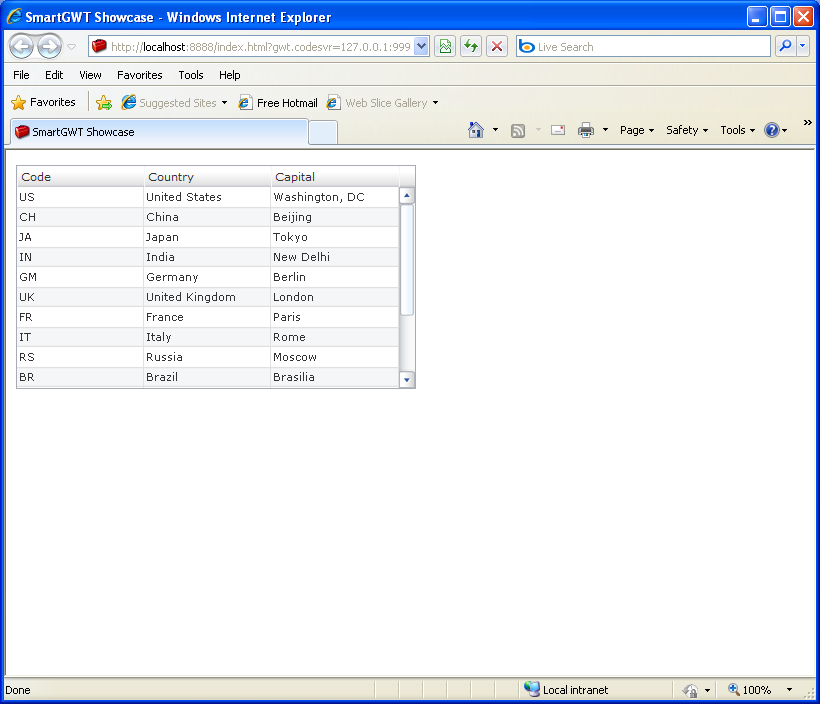Expand Web Slice Gallery dropdown arrow
820x704 pixels.
[435, 103]
